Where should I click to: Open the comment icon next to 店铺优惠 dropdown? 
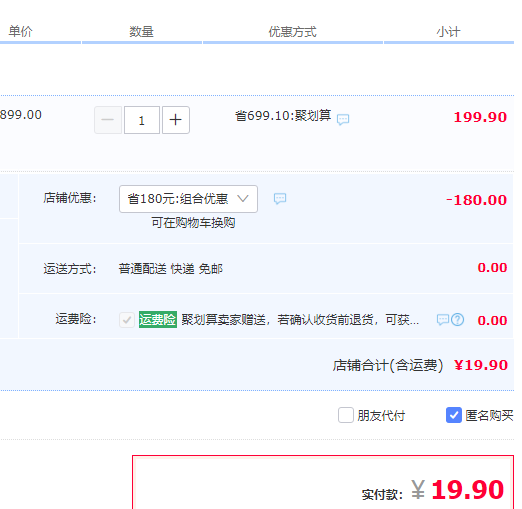click(280, 198)
